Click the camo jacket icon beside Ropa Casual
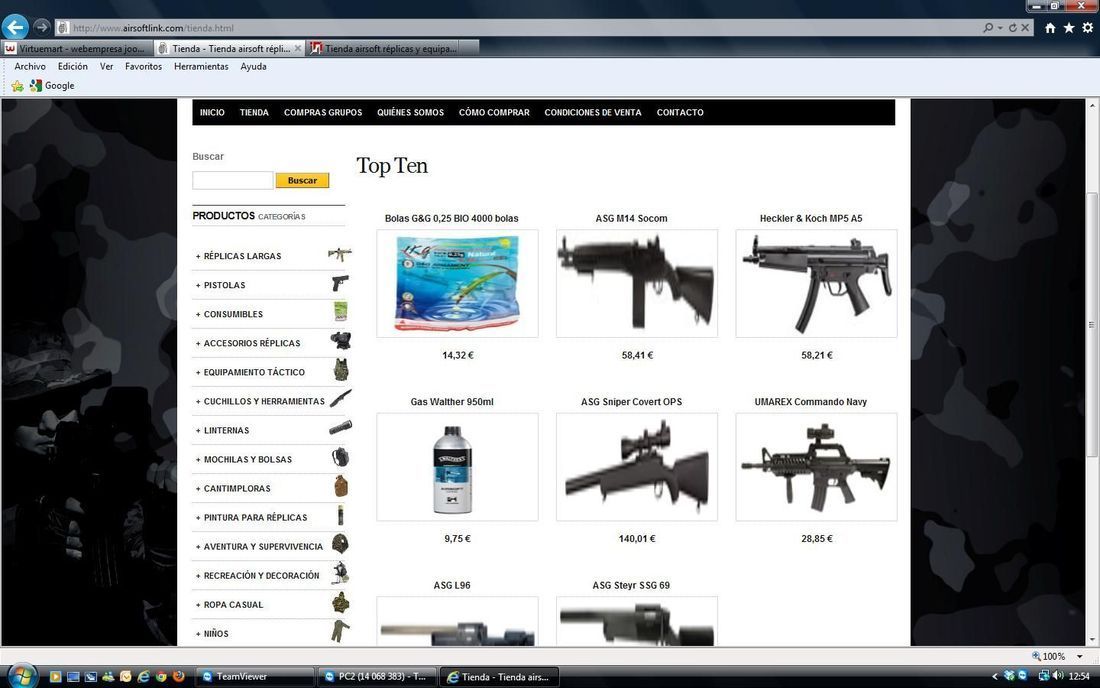The image size is (1100, 688). pos(340,602)
